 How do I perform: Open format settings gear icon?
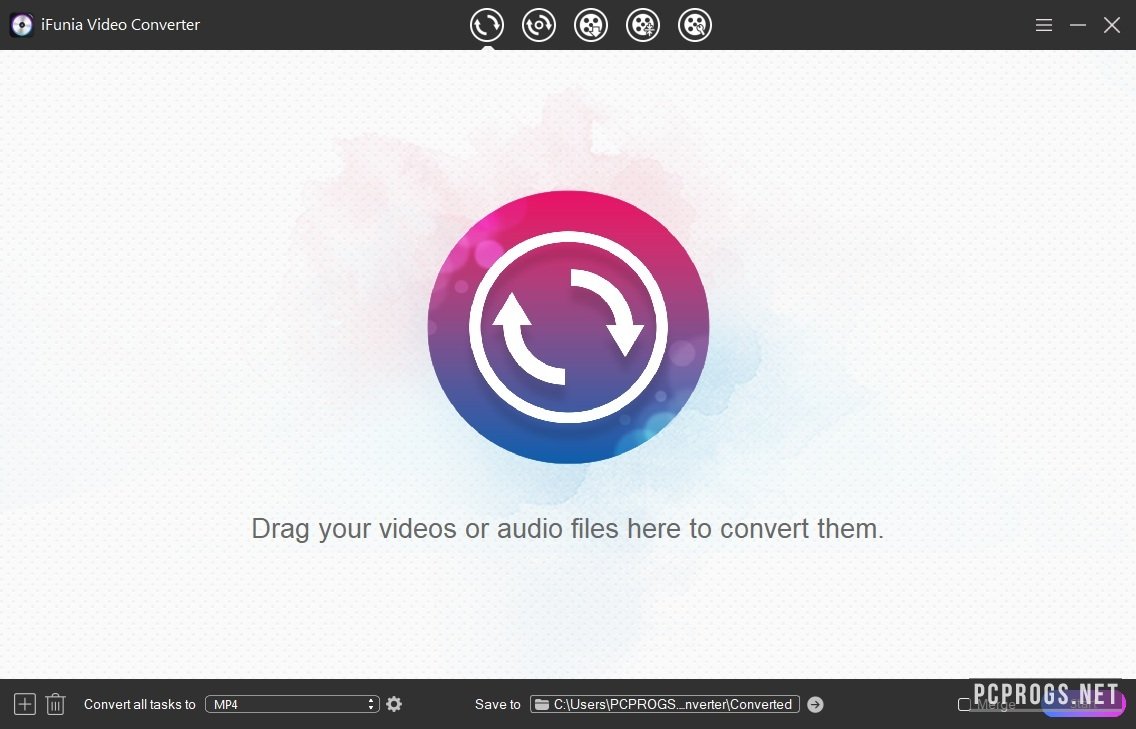click(394, 704)
